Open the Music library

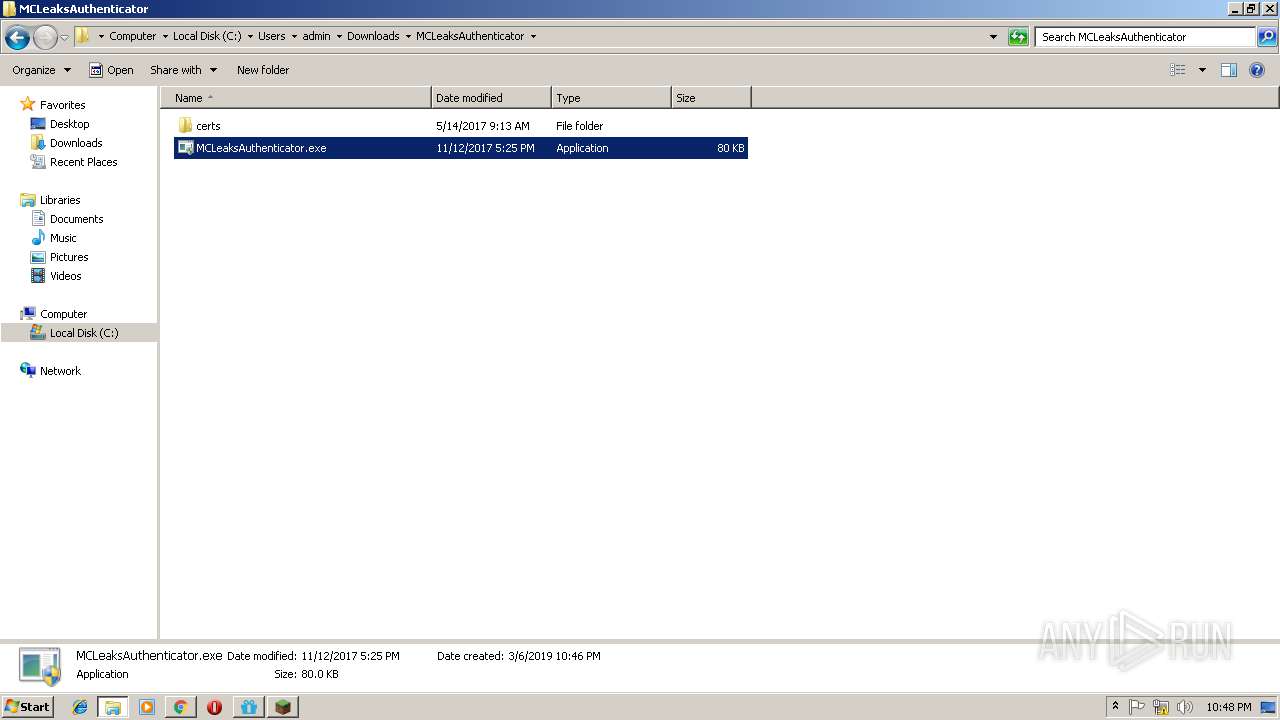point(63,238)
